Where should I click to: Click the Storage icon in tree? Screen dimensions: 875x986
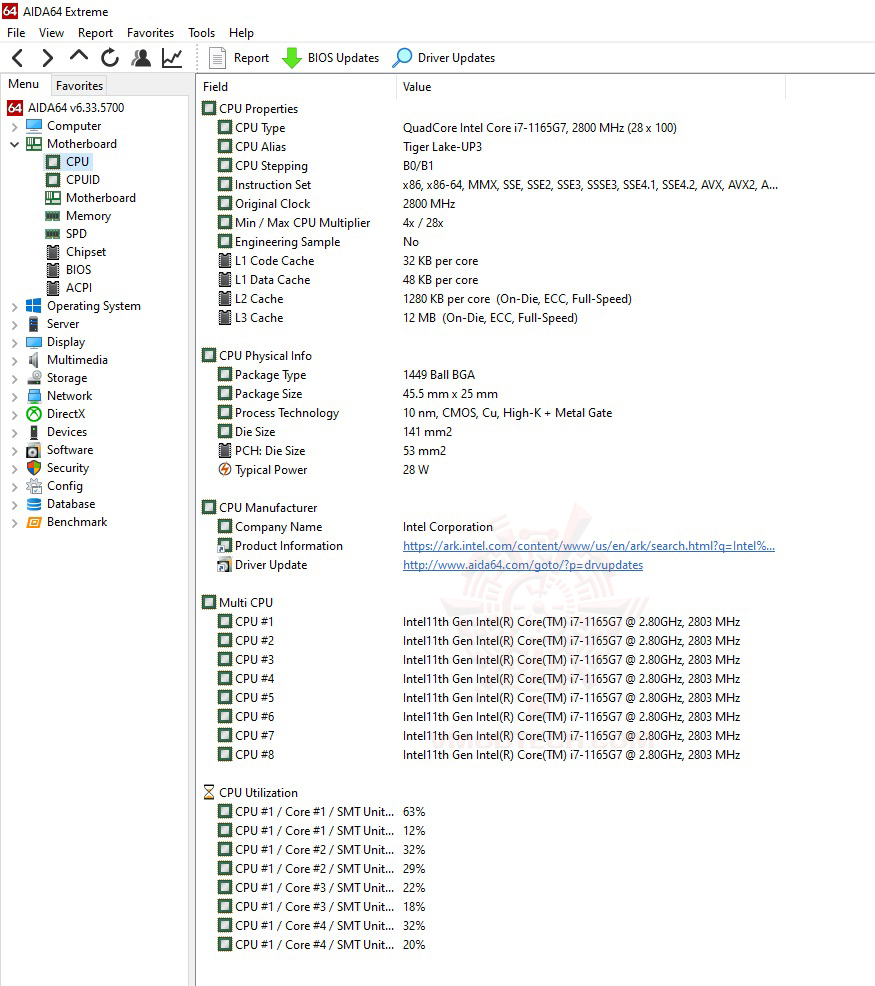[34, 378]
